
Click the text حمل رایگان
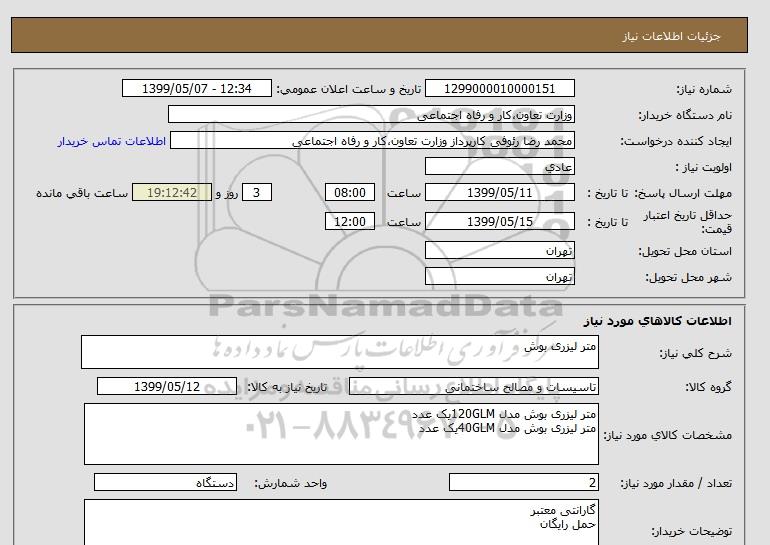pos(568,524)
